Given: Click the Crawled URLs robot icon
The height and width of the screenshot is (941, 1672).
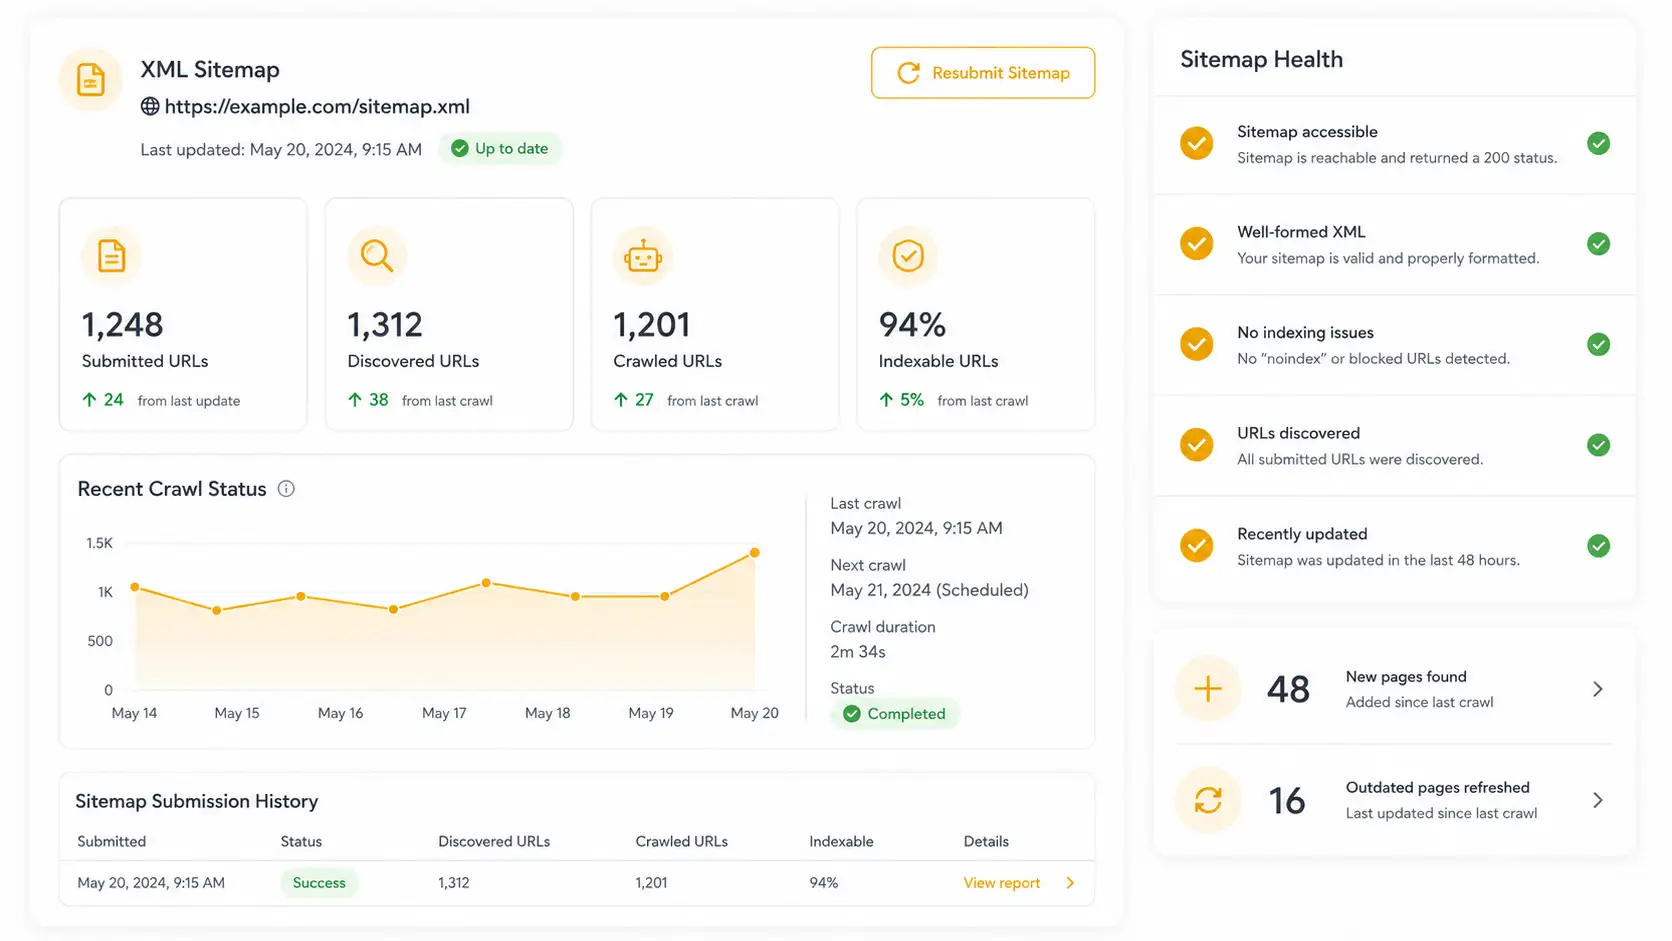Looking at the screenshot, I should pos(643,256).
